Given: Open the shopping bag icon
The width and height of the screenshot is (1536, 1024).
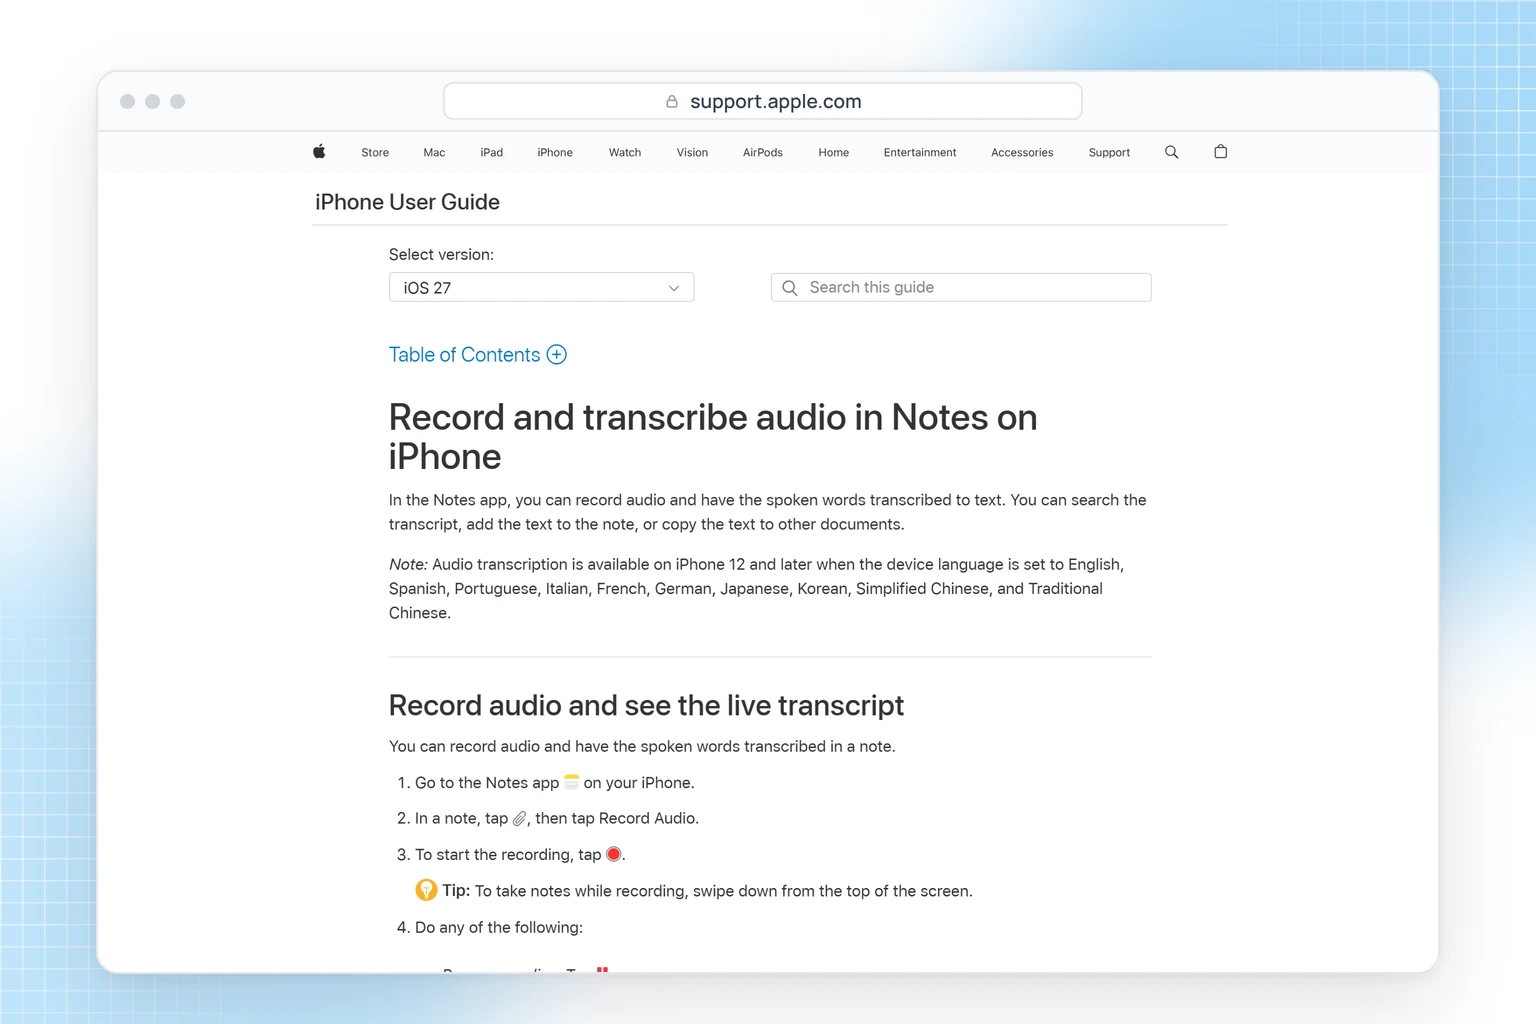Looking at the screenshot, I should 1220,152.
